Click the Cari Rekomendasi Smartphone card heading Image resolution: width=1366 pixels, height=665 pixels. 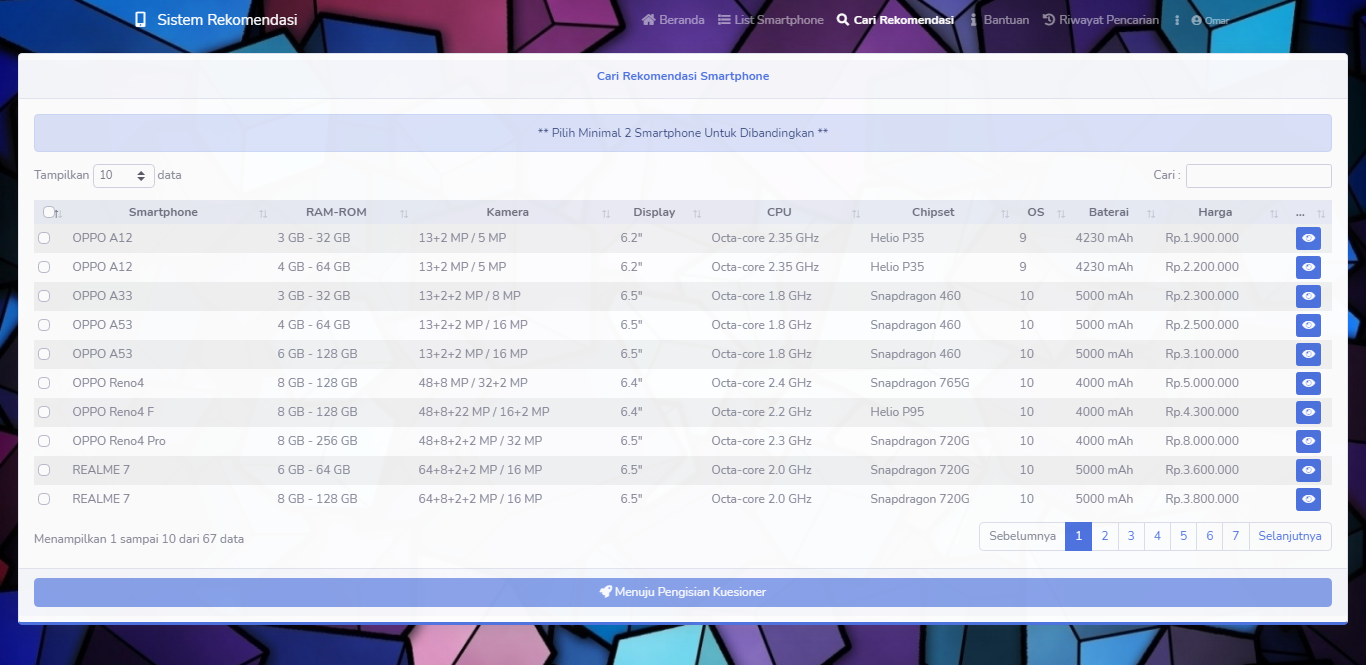(x=683, y=76)
